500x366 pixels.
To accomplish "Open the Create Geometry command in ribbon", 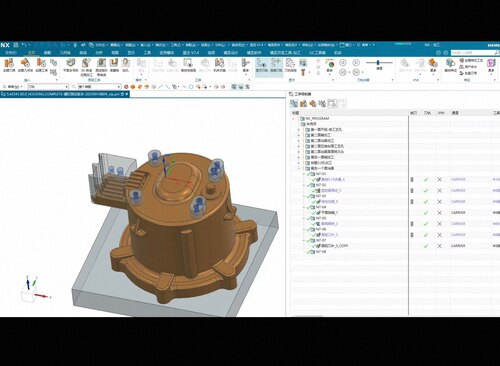I will point(25,65).
